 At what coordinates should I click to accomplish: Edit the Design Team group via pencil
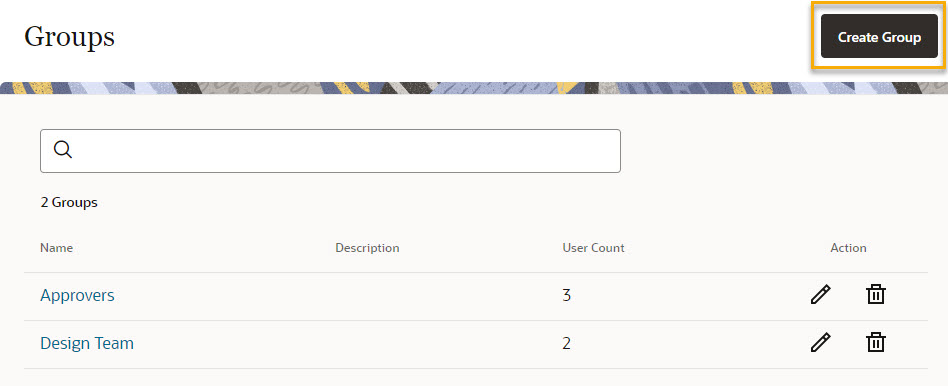pos(820,343)
